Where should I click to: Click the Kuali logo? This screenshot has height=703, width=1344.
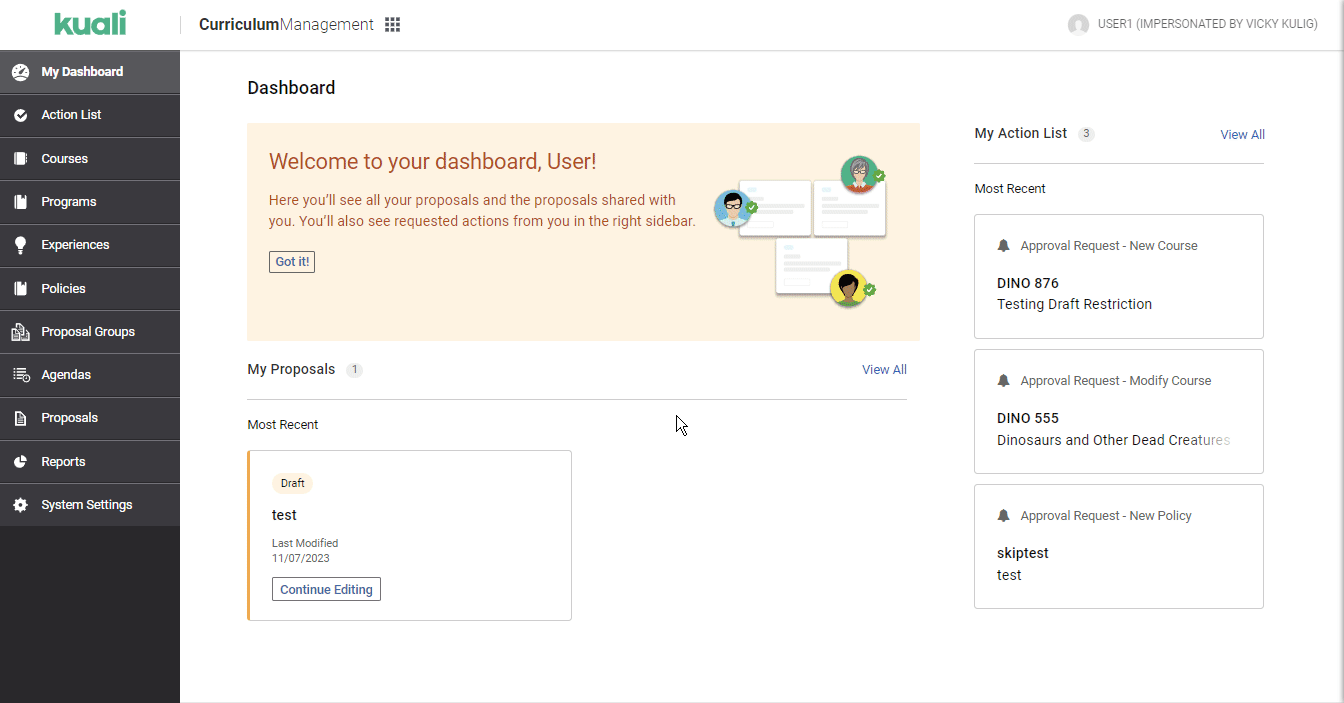click(x=89, y=23)
